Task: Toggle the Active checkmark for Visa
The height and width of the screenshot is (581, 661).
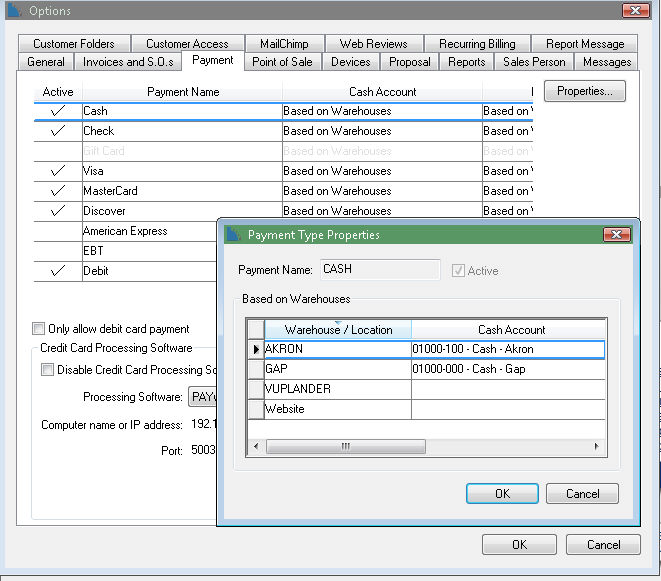Action: point(58,171)
